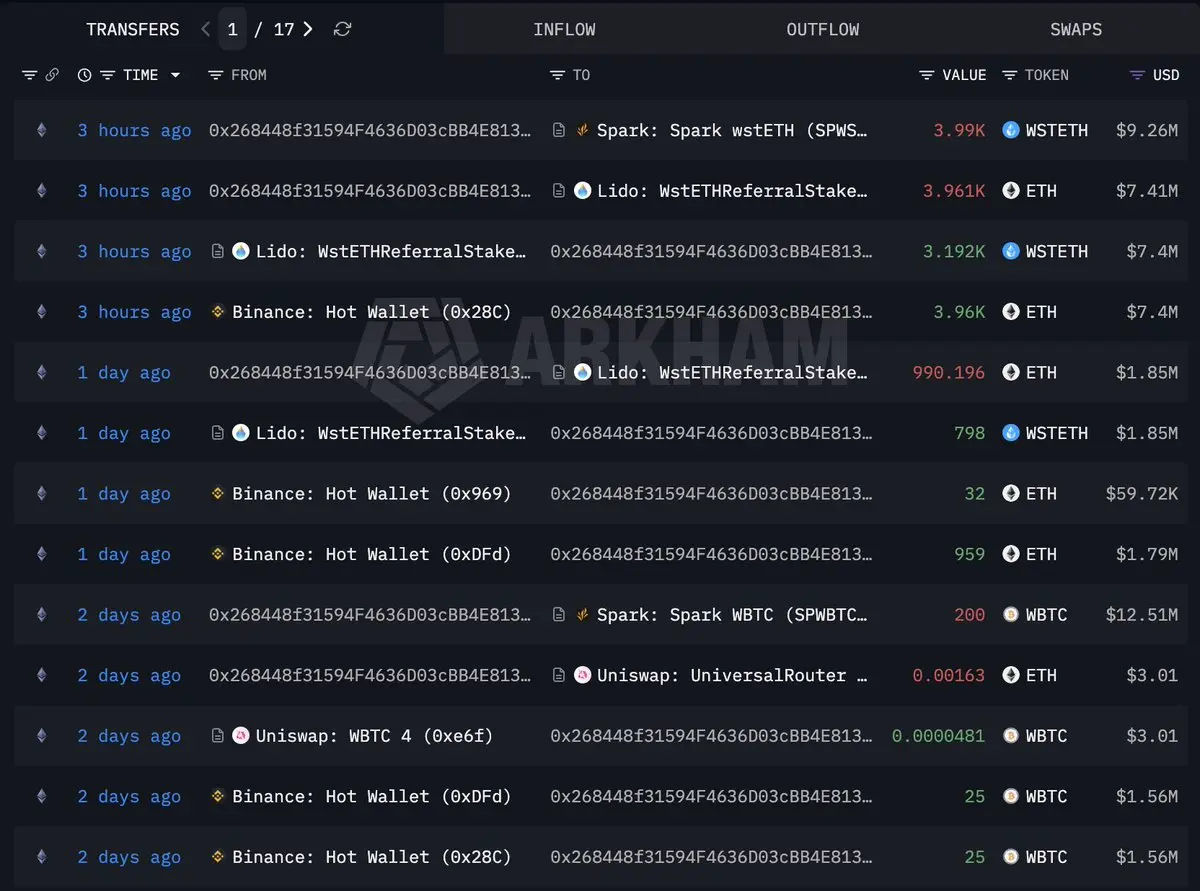
Task: Click Ethereum chain icon on $12.51M row
Action: [x=41, y=614]
